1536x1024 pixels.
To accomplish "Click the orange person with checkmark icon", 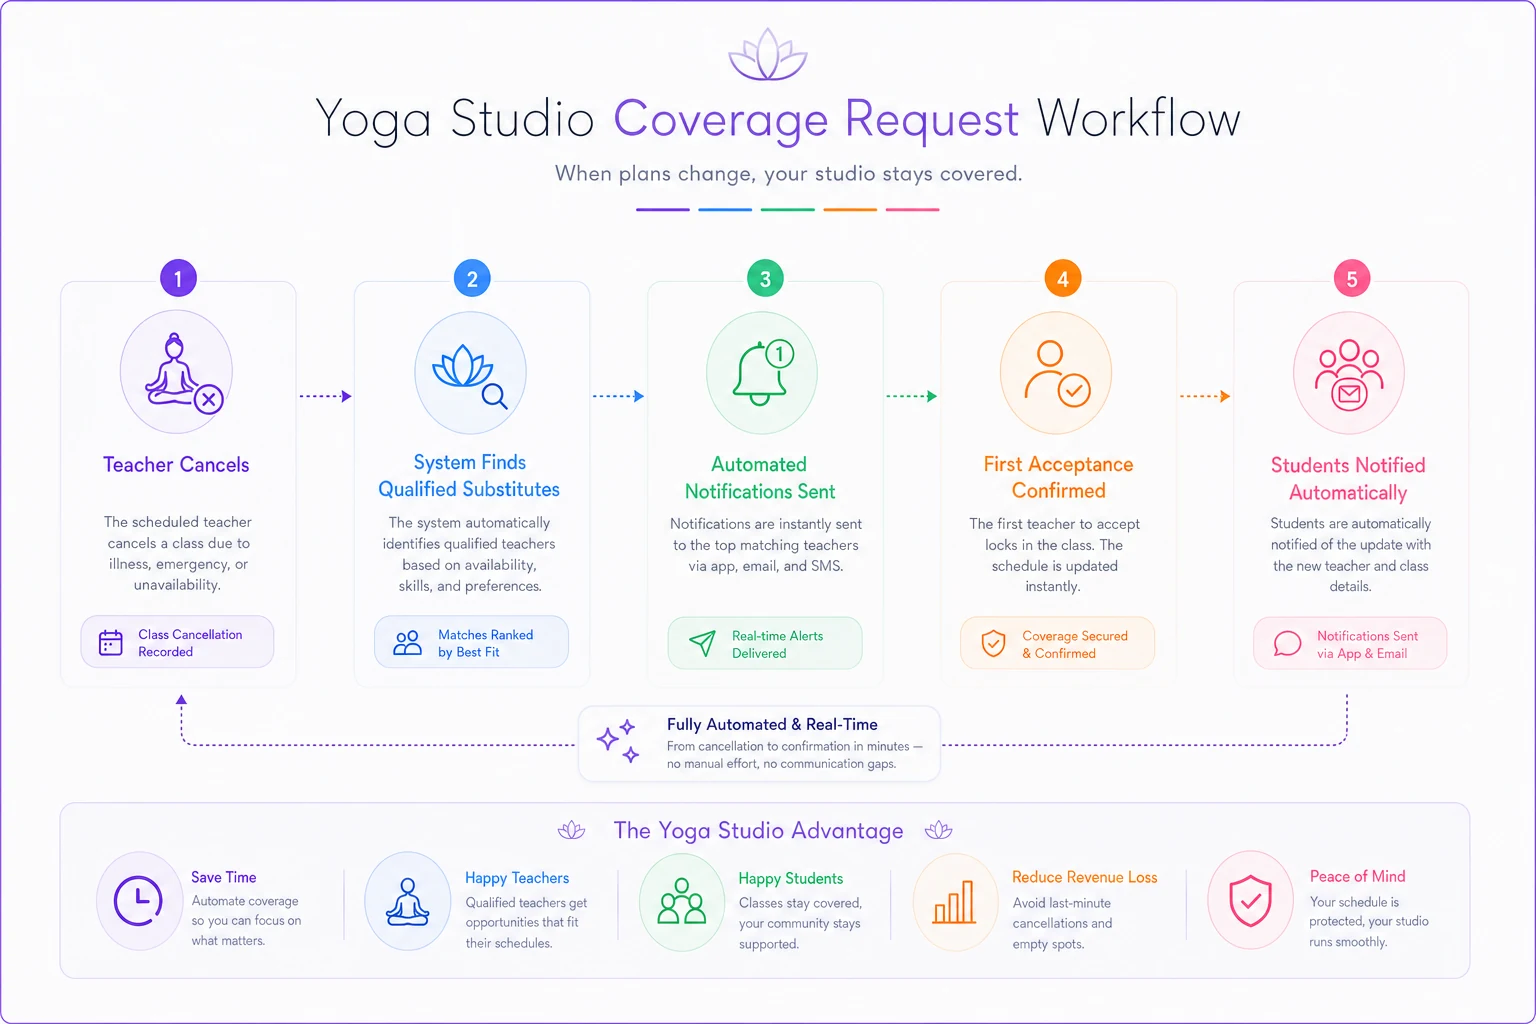I will click(1056, 373).
